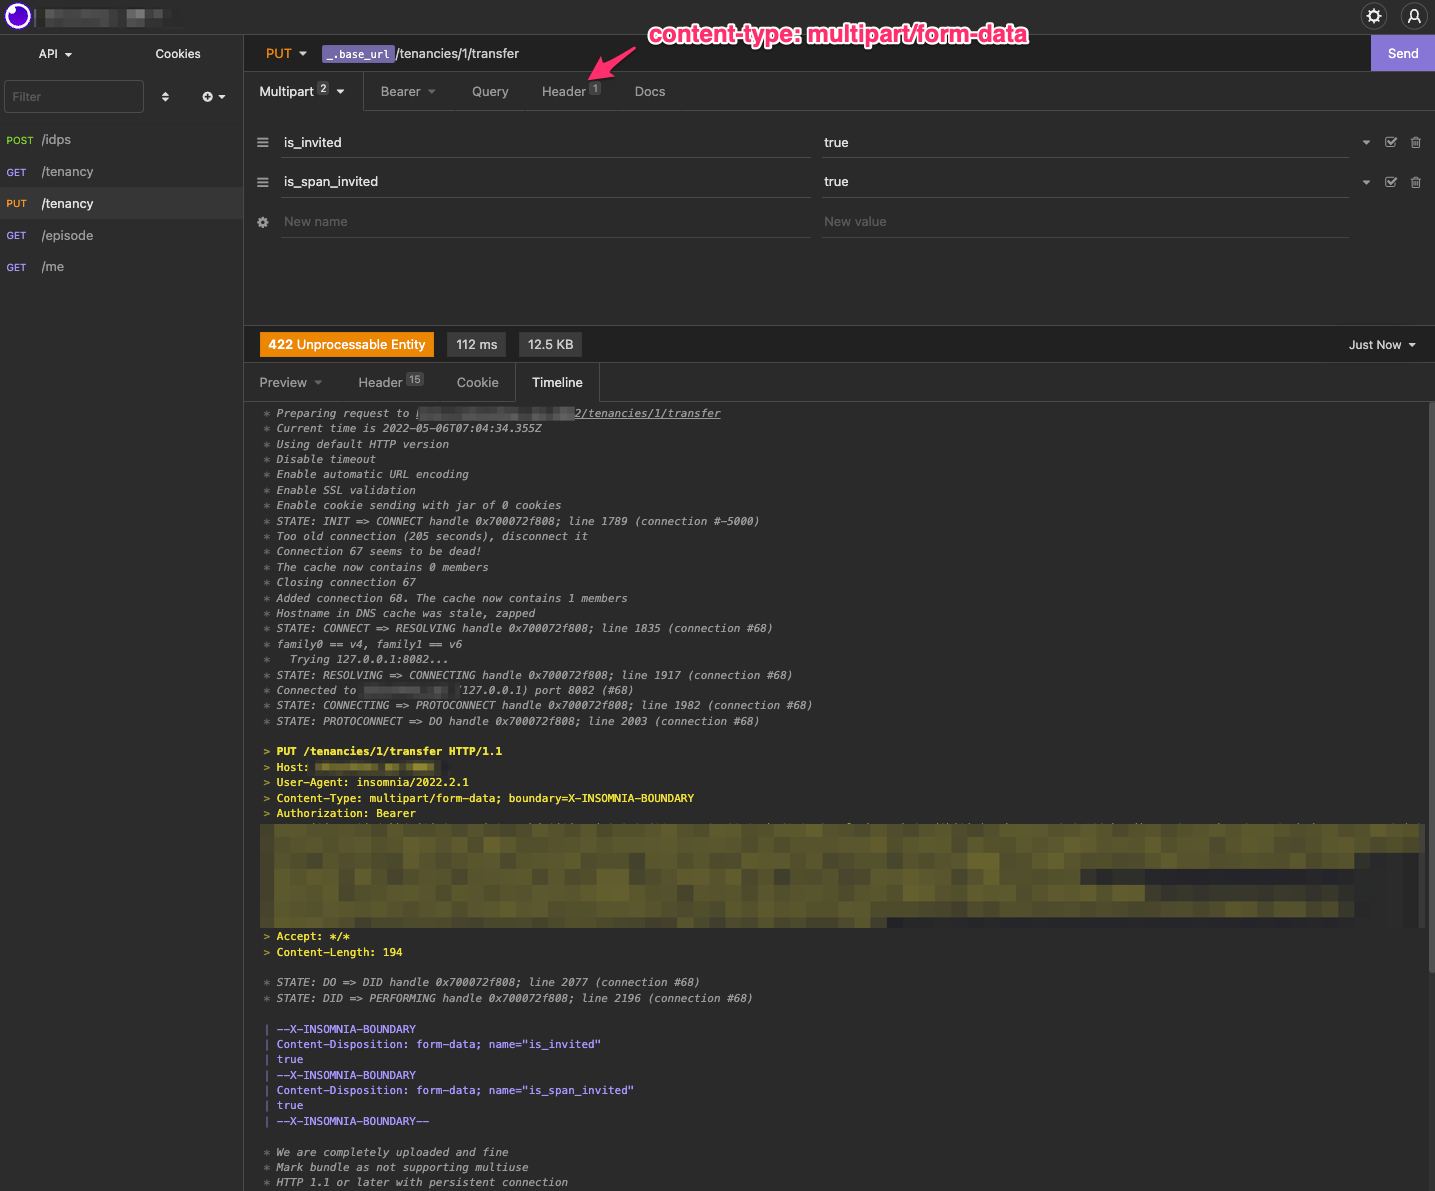1435x1191 pixels.
Task: Click the 422 Unprocessable Entity status badge
Action: 347,345
